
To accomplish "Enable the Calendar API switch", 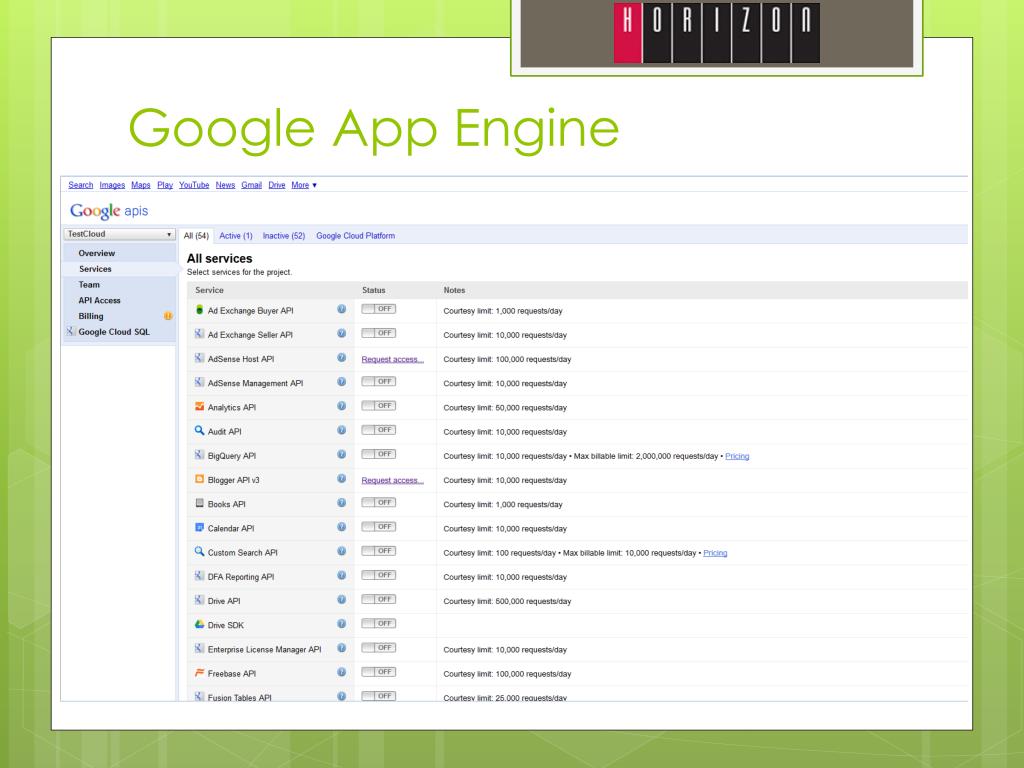I will click(x=379, y=526).
